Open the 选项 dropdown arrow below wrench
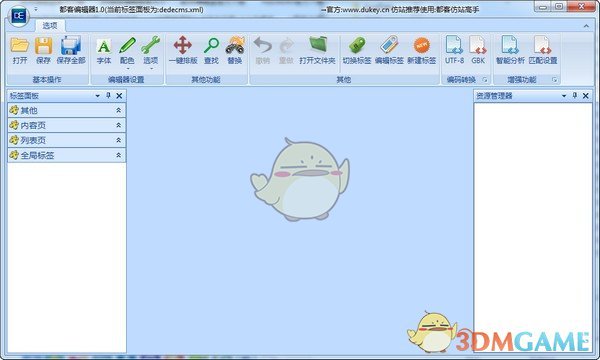The image size is (600, 360). click(x=152, y=69)
